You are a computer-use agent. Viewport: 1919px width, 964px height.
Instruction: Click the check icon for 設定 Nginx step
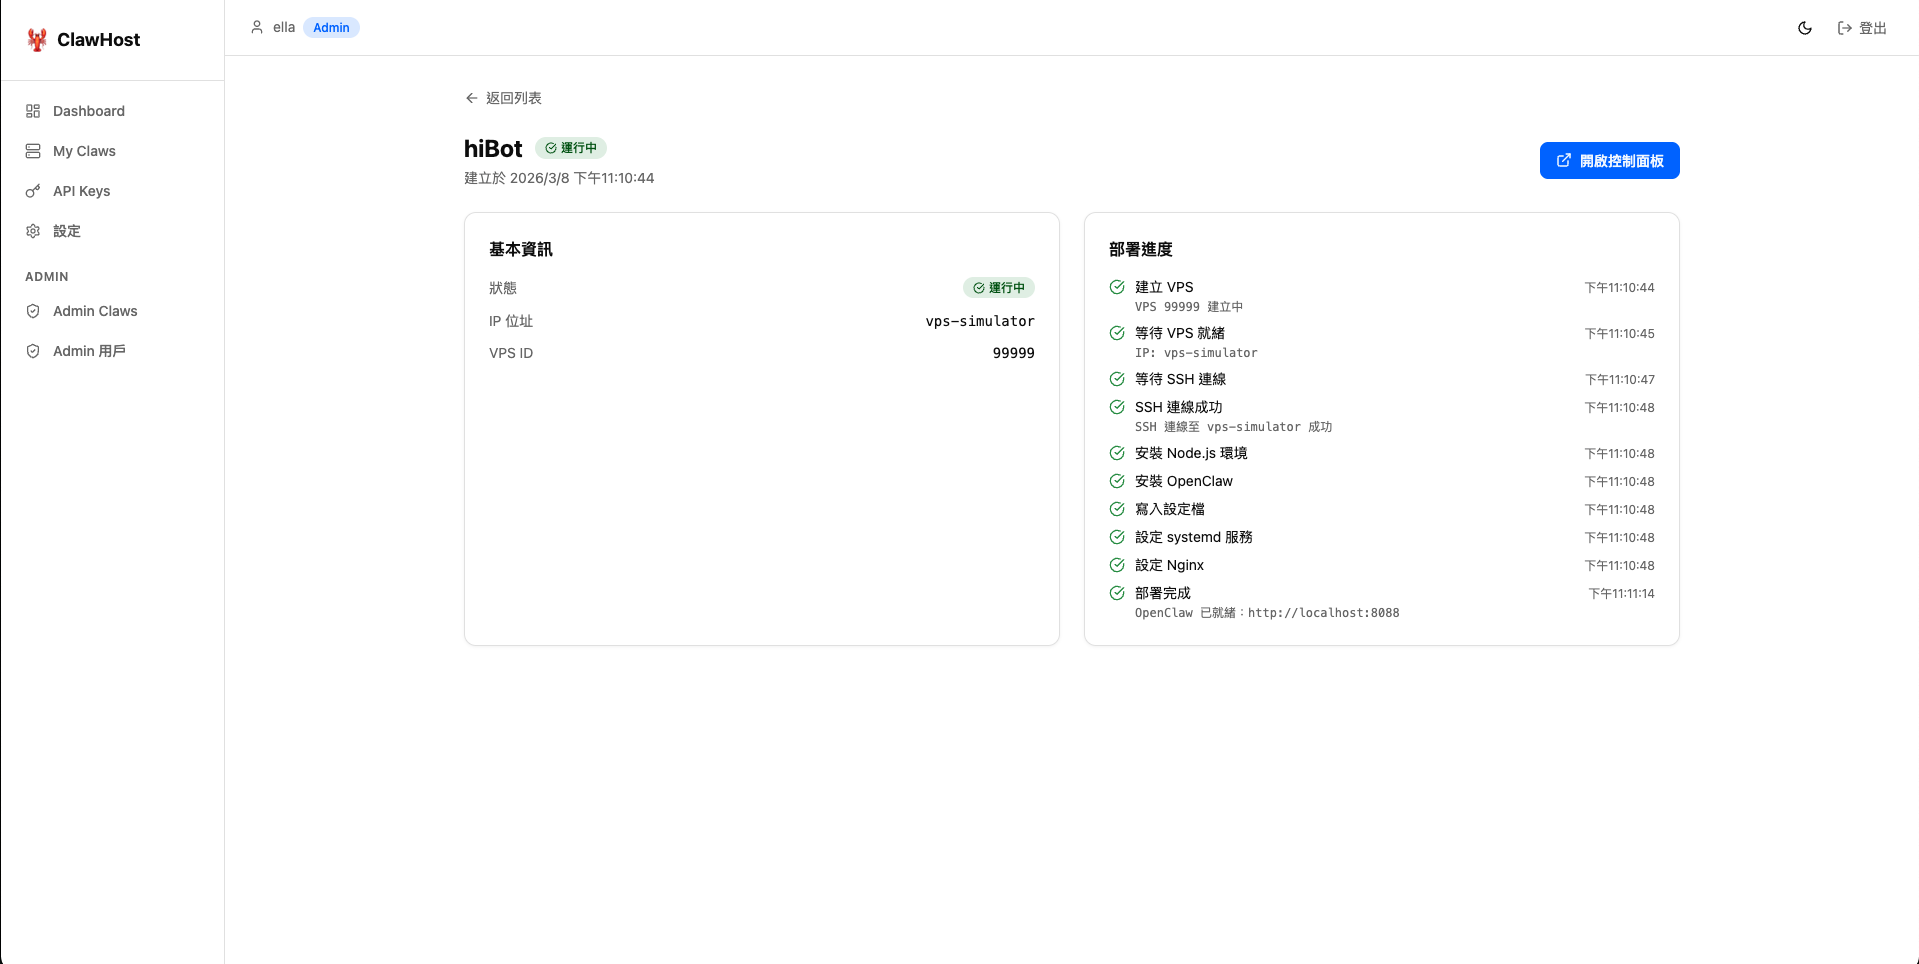[x=1117, y=565]
